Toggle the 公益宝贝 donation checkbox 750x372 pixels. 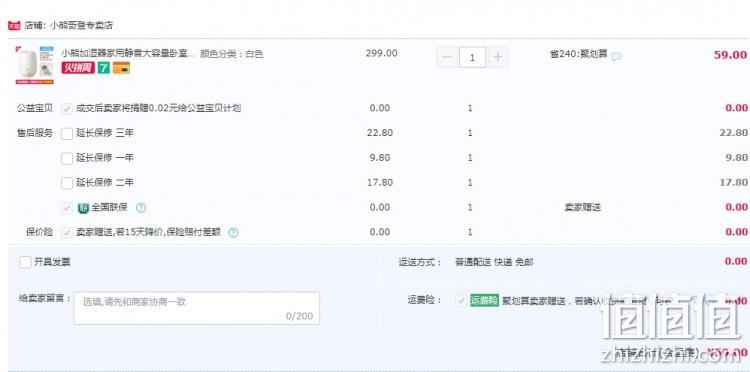(x=67, y=109)
